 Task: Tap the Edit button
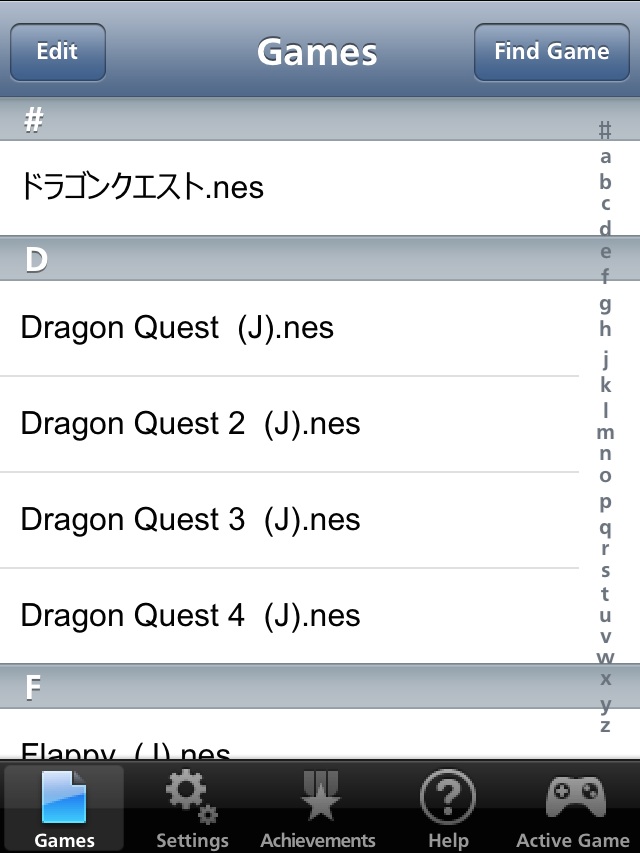tap(58, 52)
